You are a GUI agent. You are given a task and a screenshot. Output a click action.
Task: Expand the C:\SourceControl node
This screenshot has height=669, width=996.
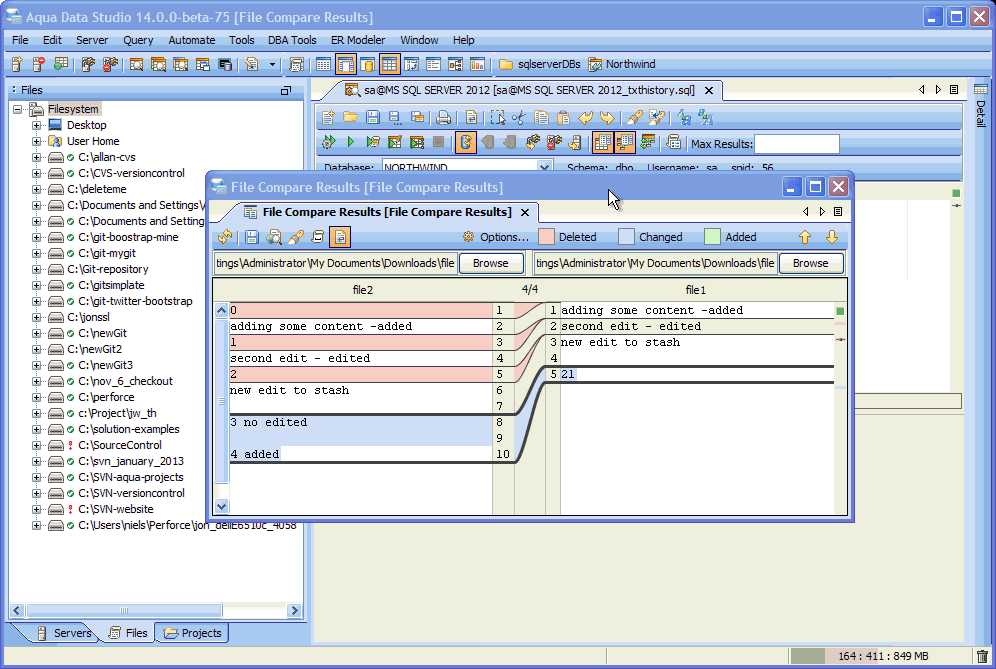(36, 445)
